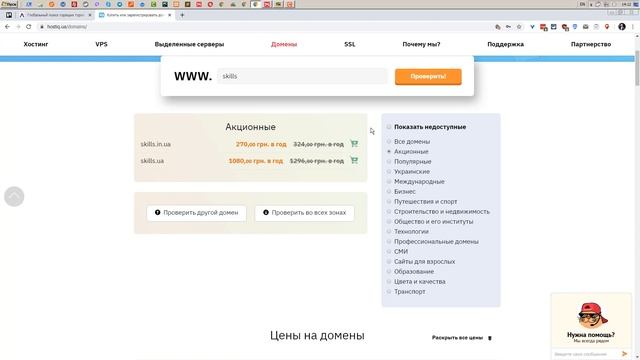Select 'Строительство и недвижимость' radio option
This screenshot has height=360, width=640.
coord(389,211)
